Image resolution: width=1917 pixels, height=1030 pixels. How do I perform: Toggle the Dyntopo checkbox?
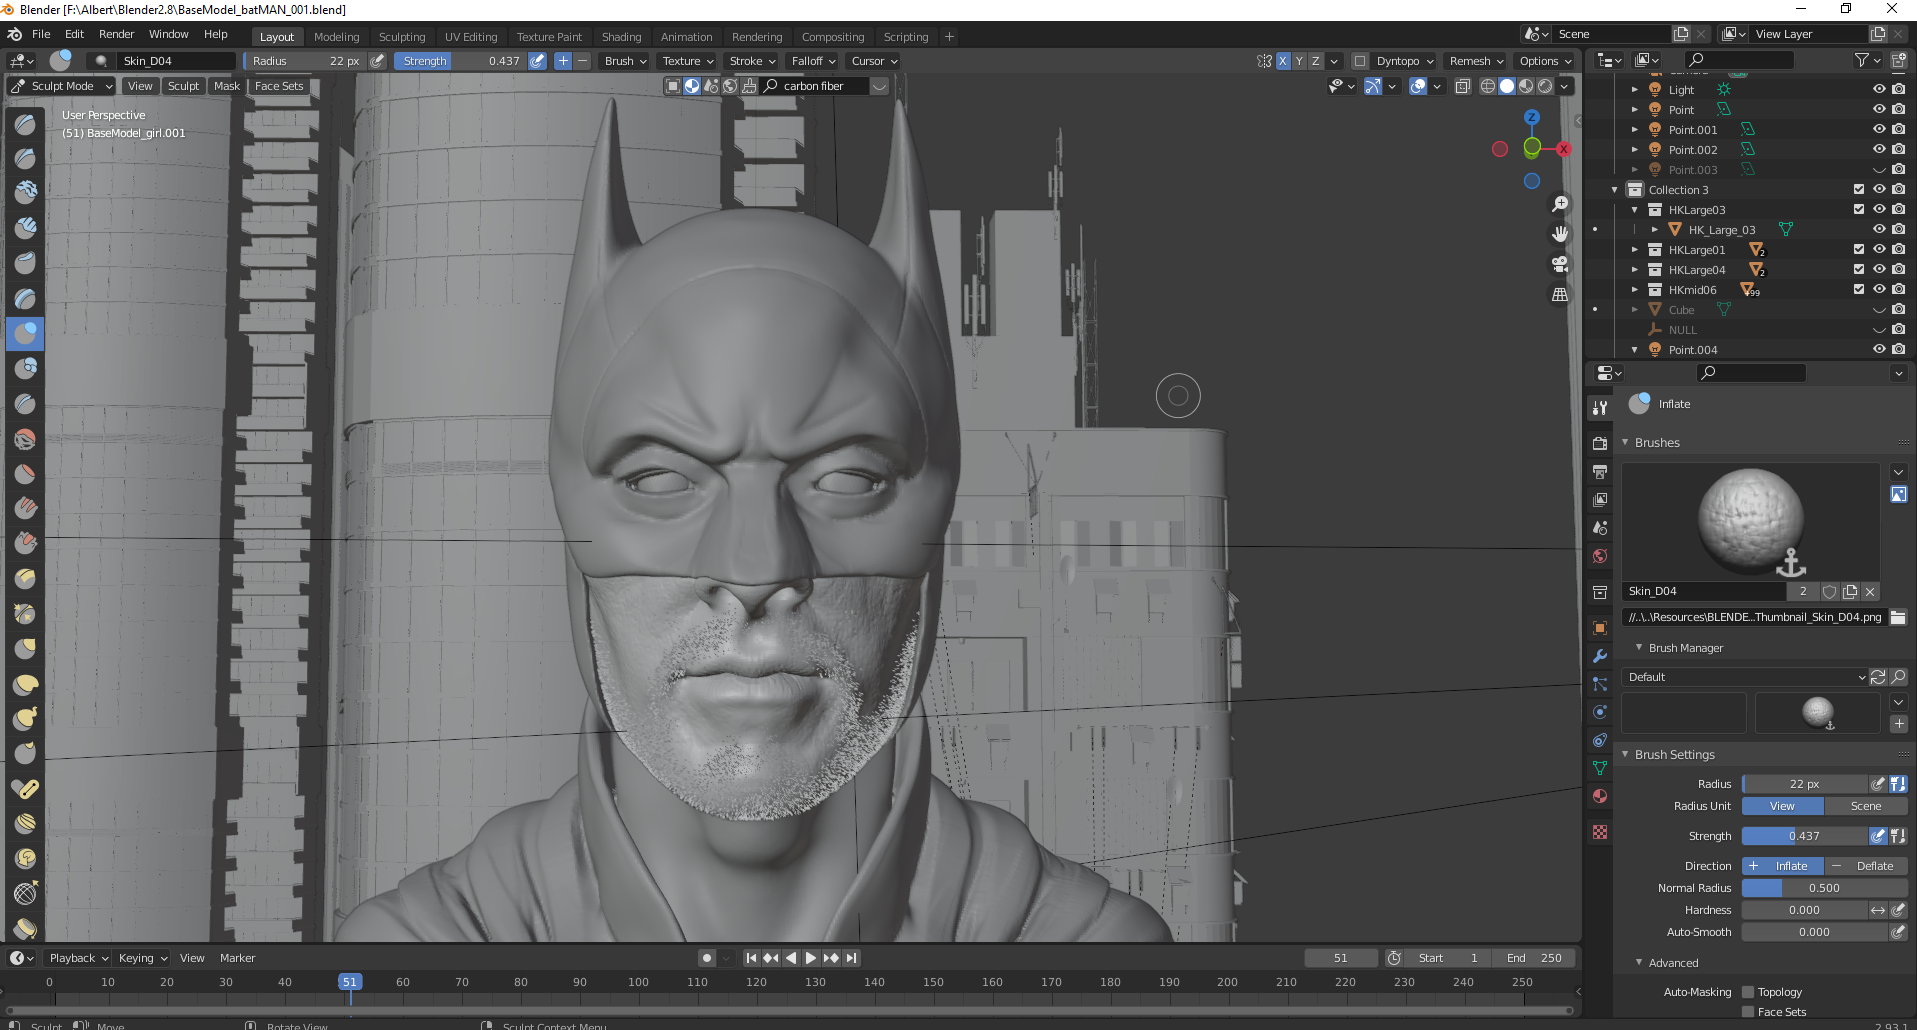(1359, 61)
